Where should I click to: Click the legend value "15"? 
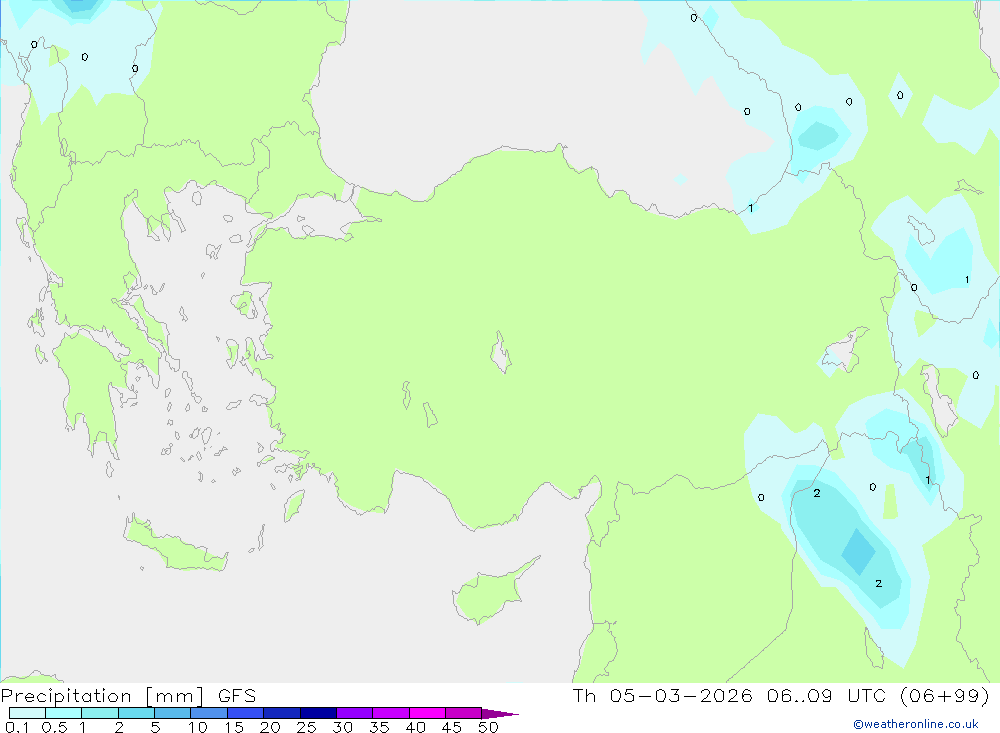pos(234,727)
